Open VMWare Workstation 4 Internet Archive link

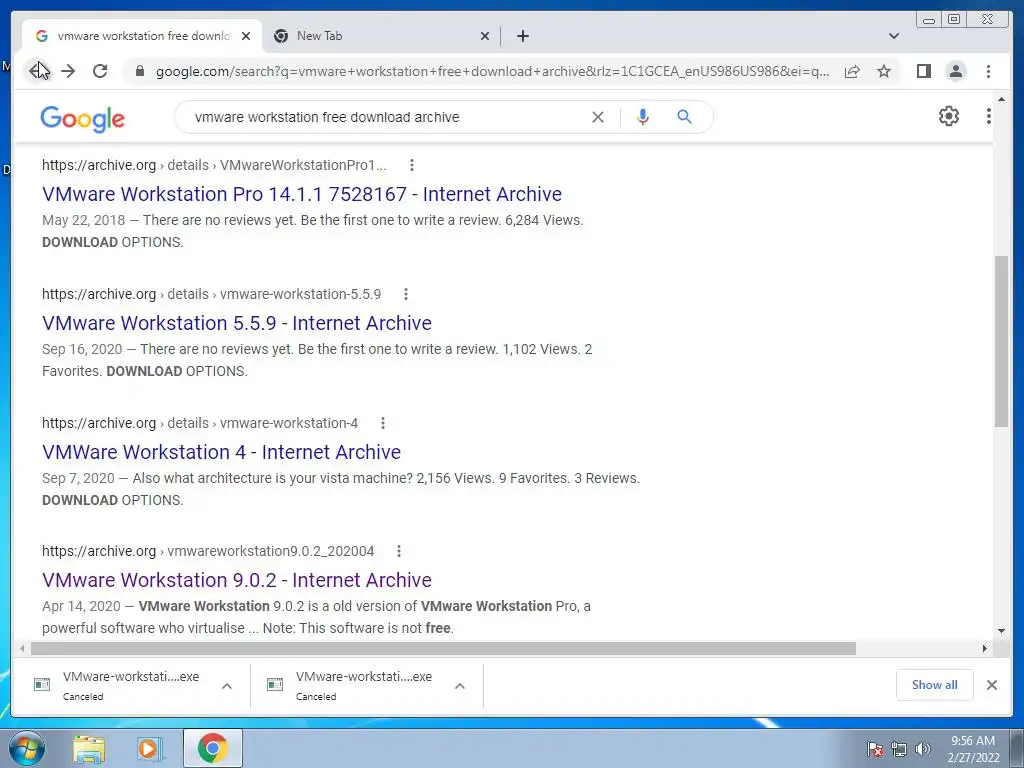[x=221, y=452]
